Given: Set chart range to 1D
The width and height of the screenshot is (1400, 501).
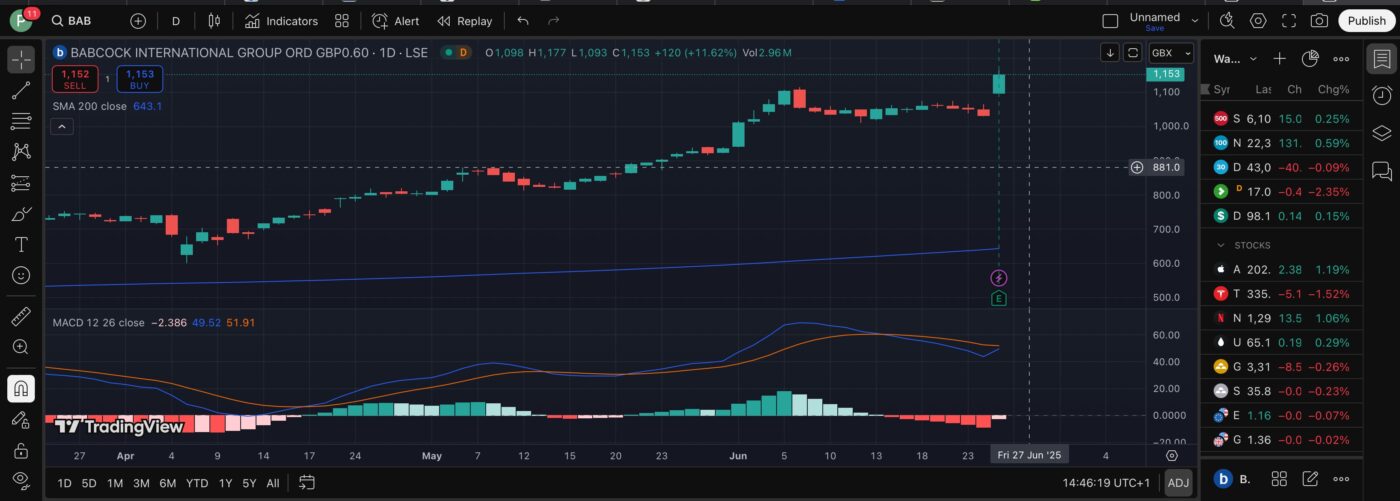Looking at the screenshot, I should pyautogui.click(x=64, y=484).
